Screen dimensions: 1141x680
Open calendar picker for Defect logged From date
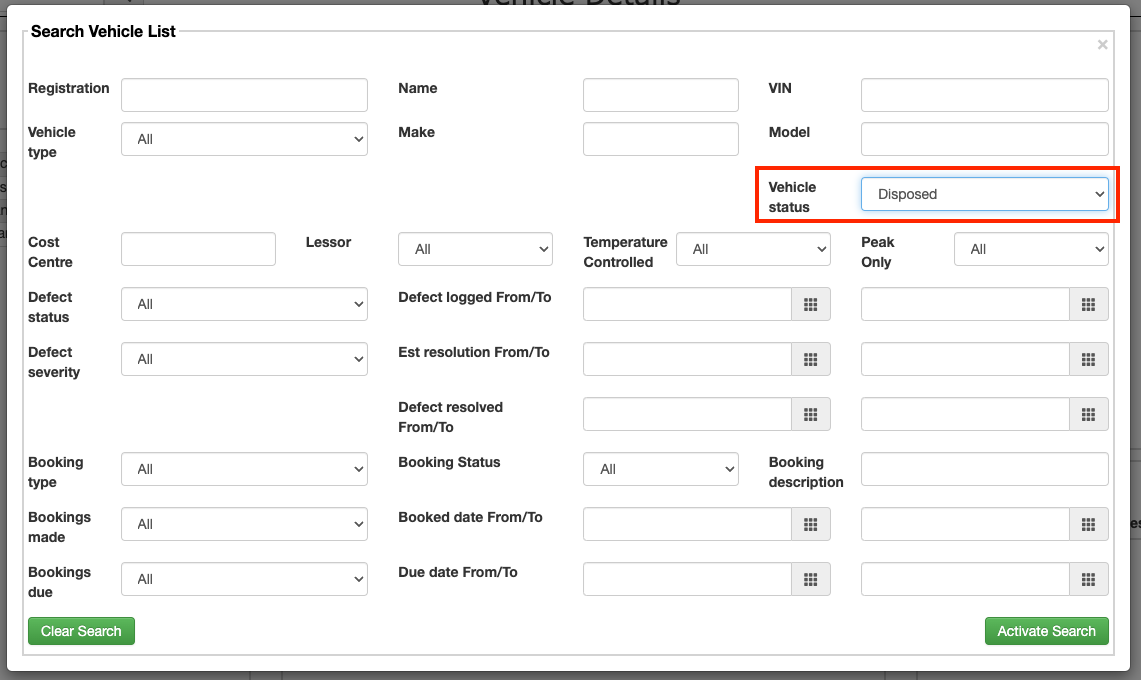811,304
